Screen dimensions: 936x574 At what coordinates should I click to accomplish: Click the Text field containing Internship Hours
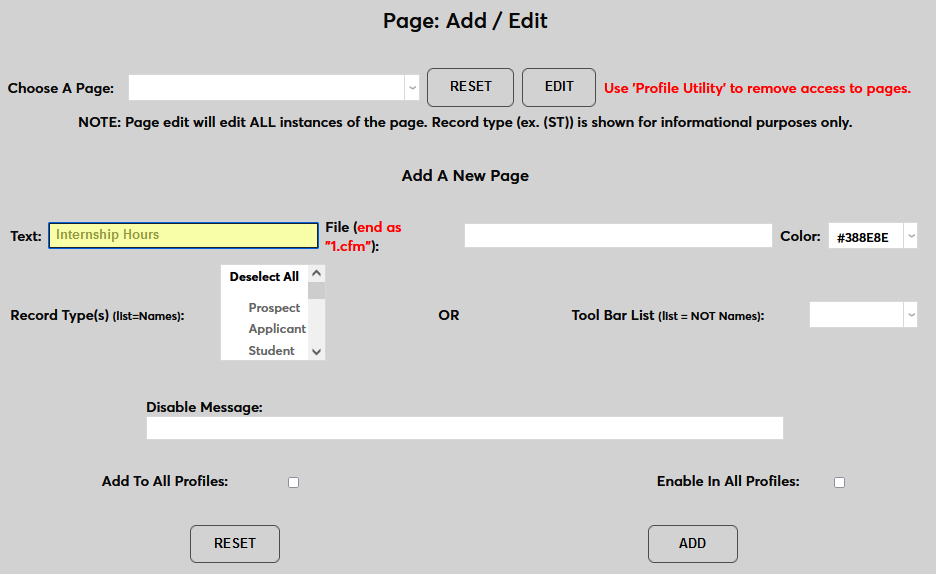183,235
